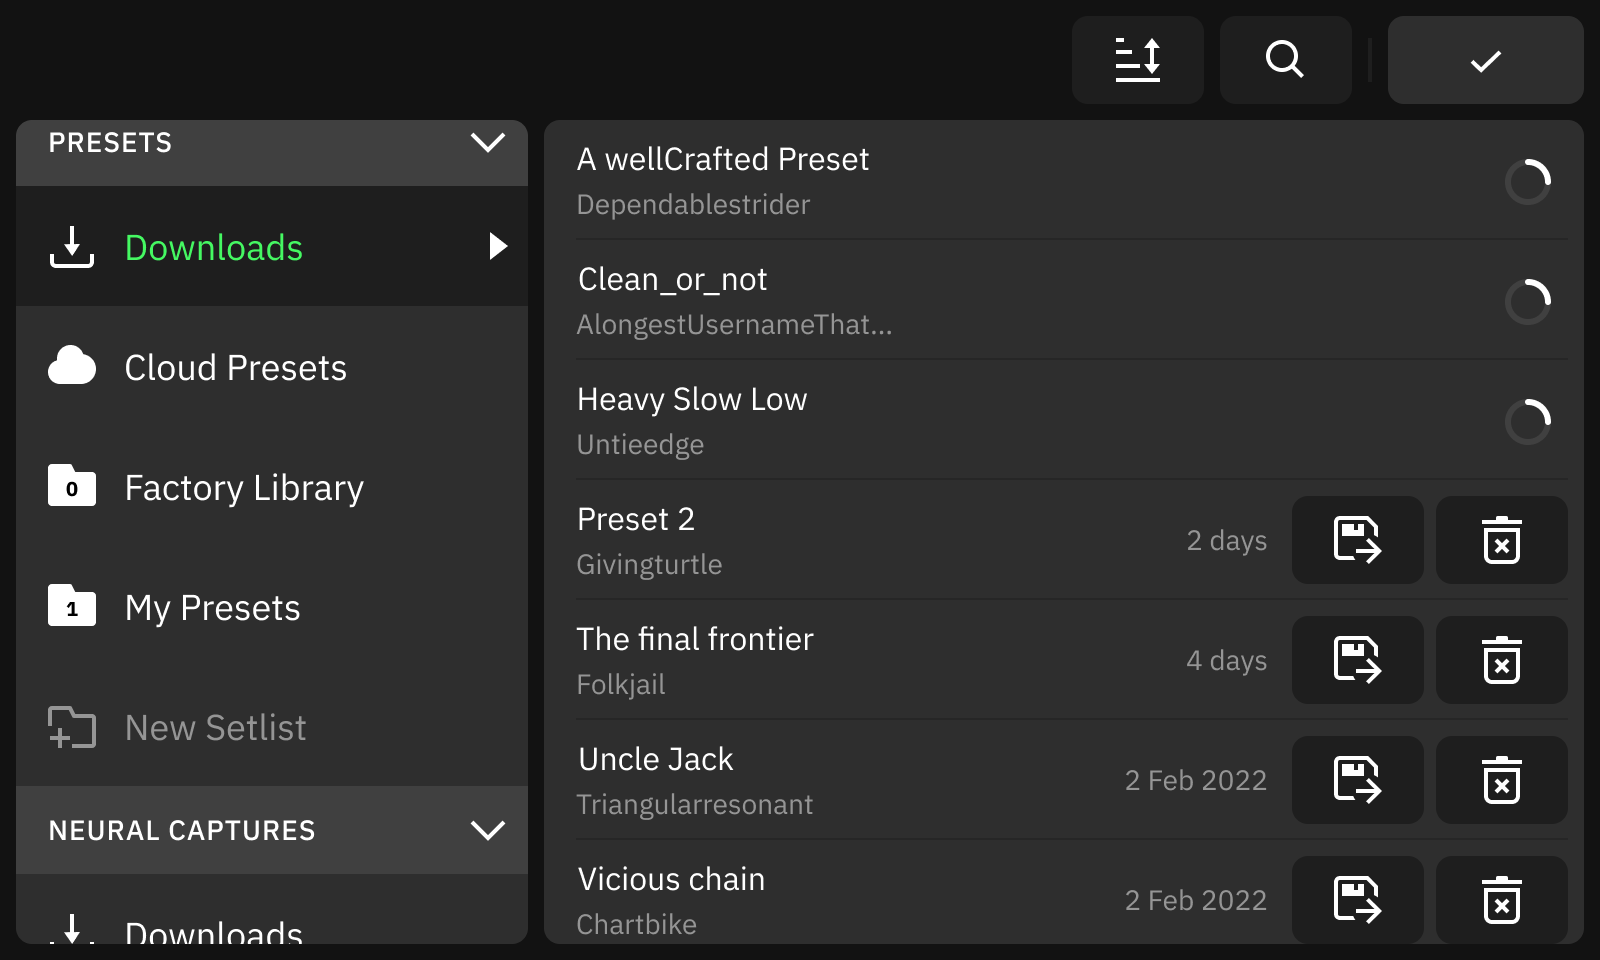This screenshot has width=1600, height=960.
Task: Open the Factory Library folder
Action: 243,488
